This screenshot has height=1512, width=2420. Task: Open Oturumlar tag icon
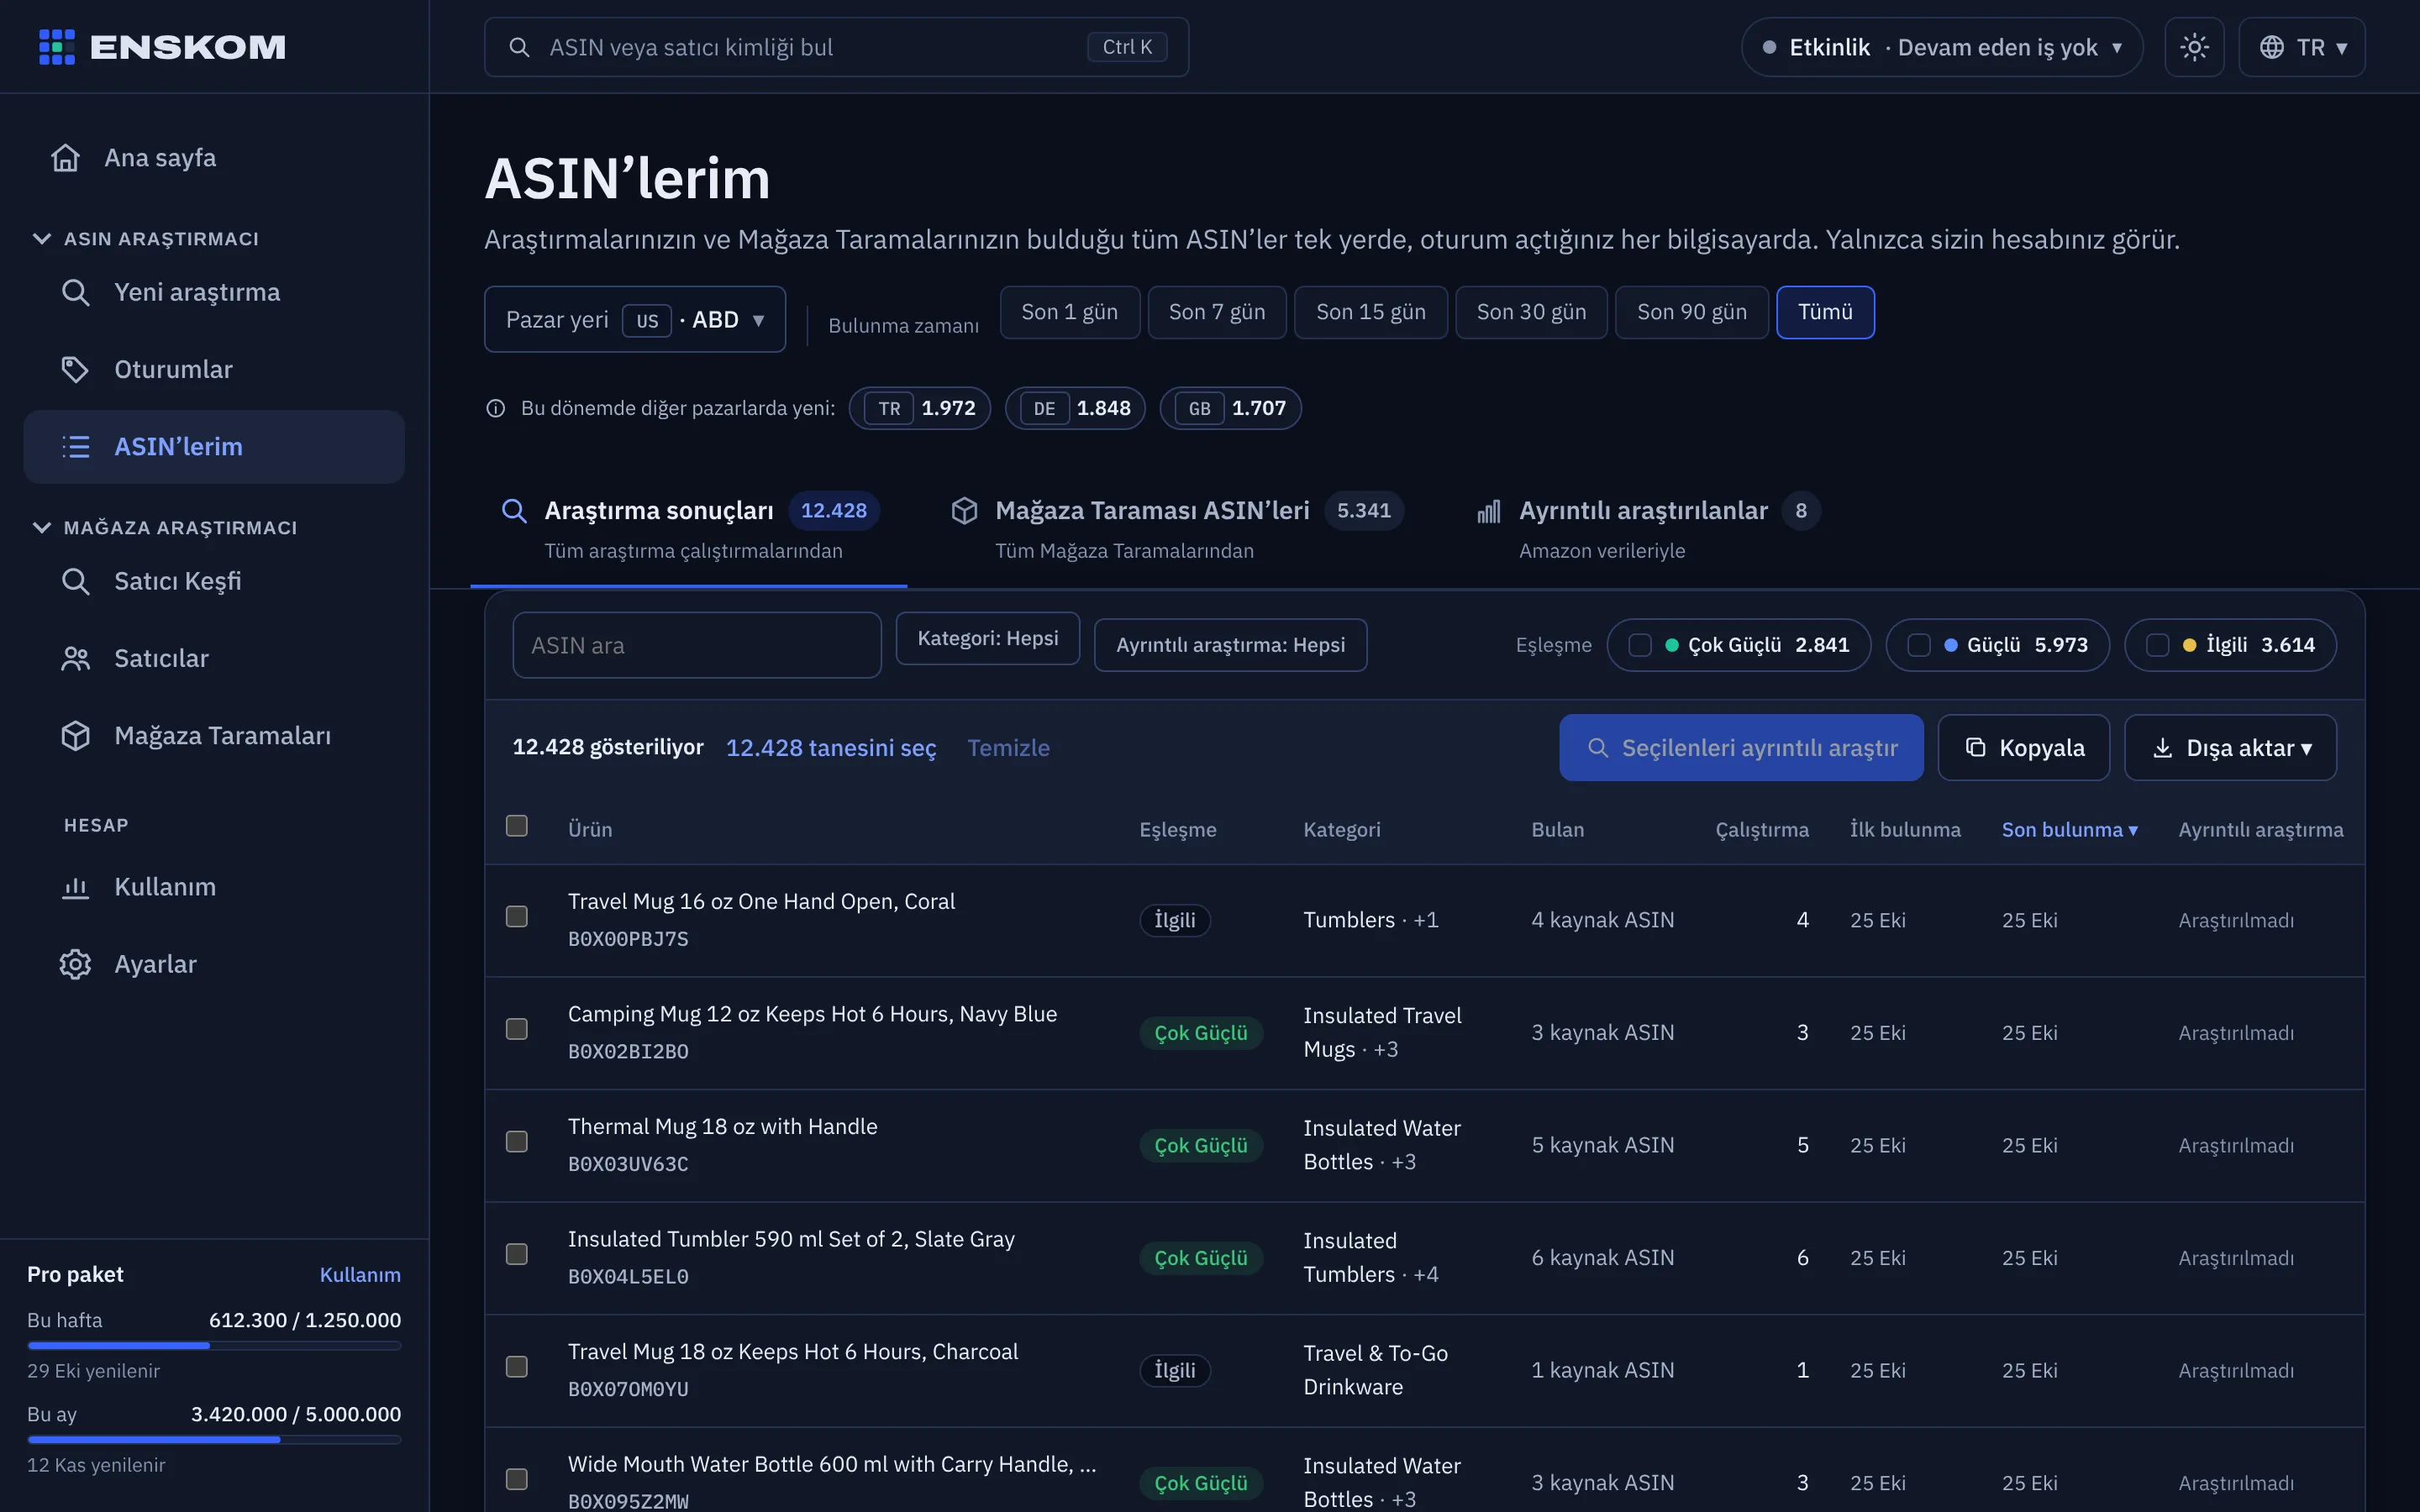[76, 369]
